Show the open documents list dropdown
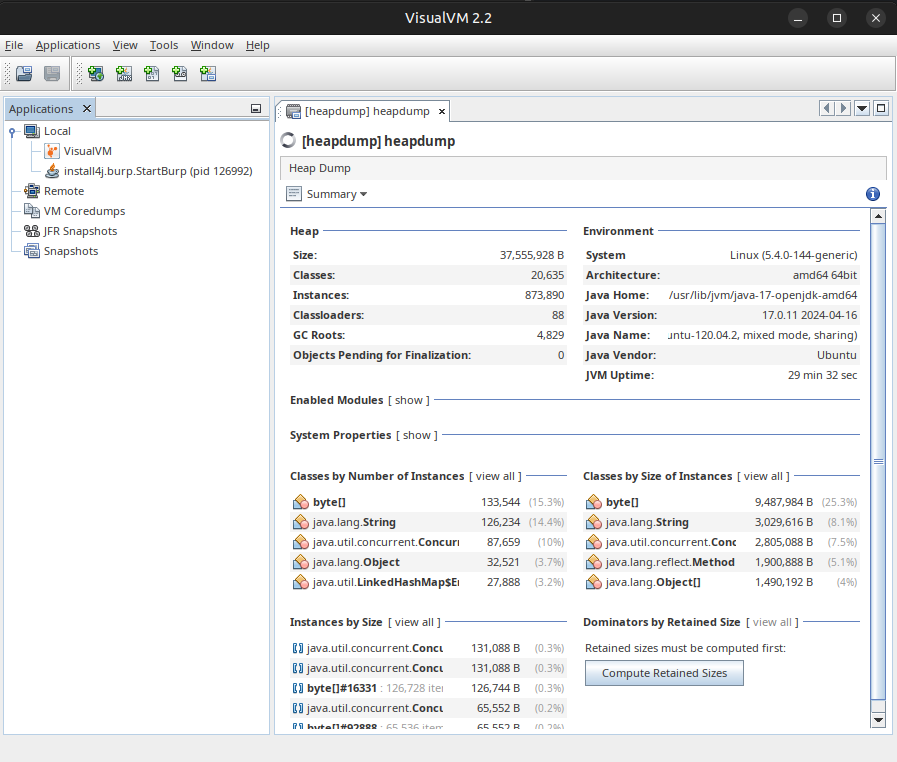 point(862,109)
